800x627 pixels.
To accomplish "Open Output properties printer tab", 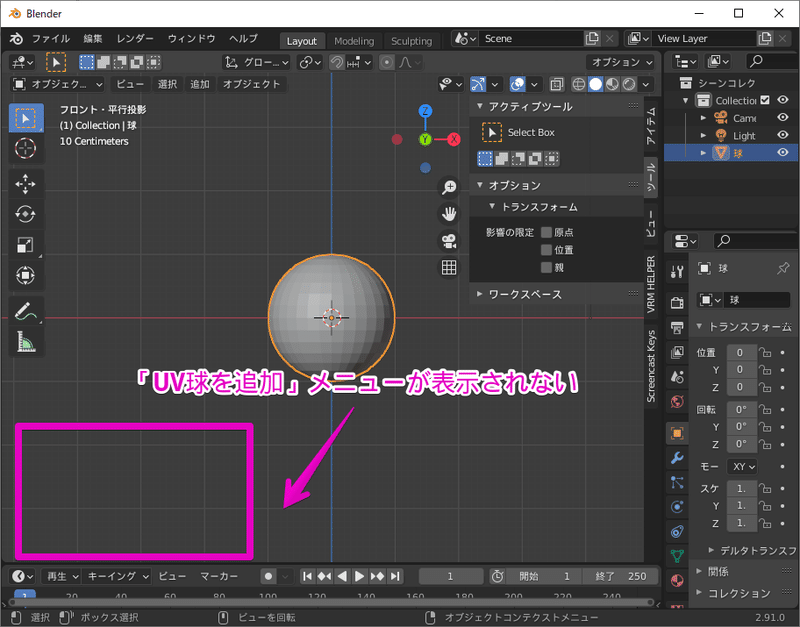I will coord(677,327).
